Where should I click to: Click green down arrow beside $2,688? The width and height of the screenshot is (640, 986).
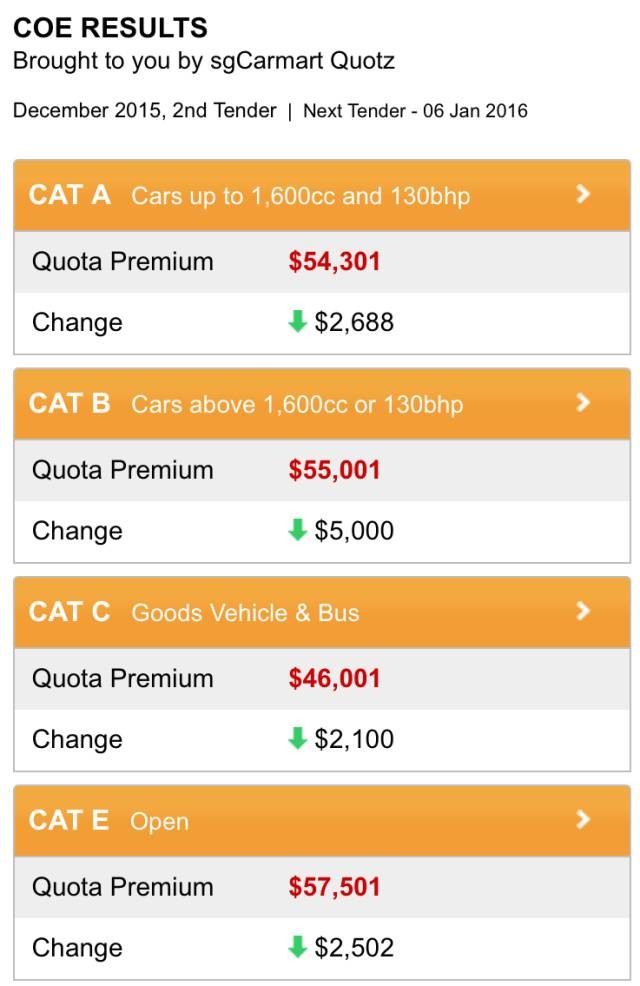pos(297,322)
